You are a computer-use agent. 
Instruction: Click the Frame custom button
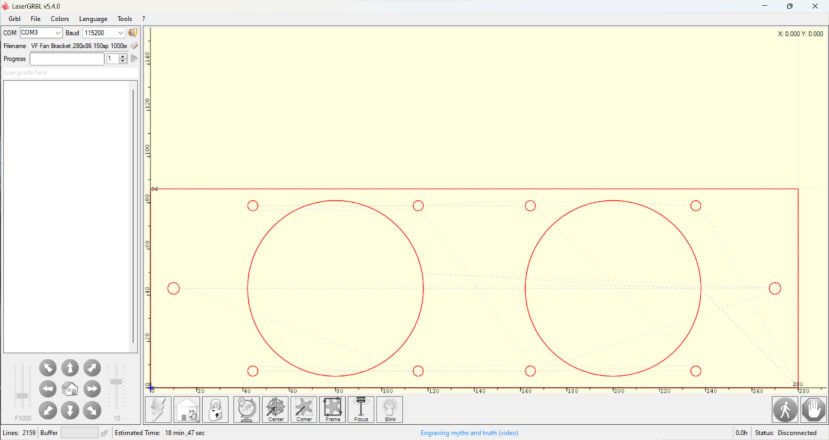[333, 409]
